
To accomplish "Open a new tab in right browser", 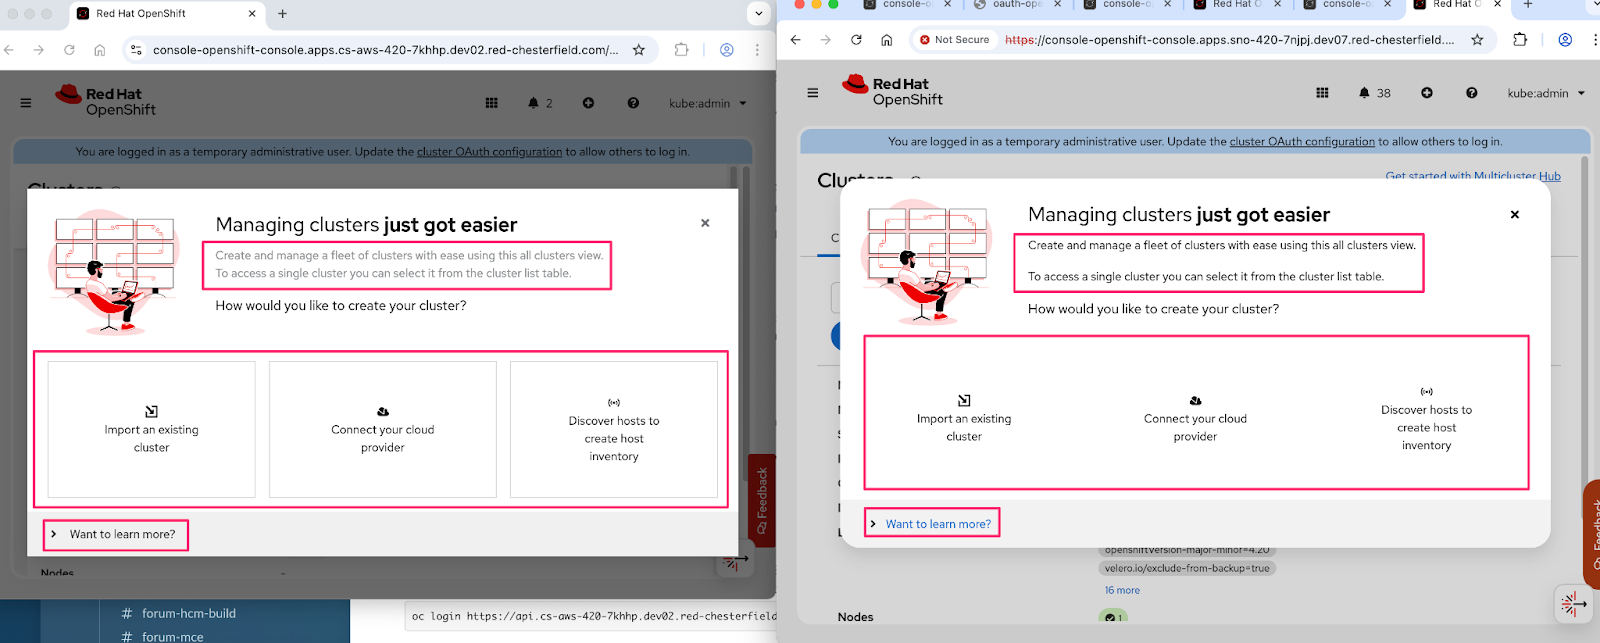I will click(x=1527, y=4).
